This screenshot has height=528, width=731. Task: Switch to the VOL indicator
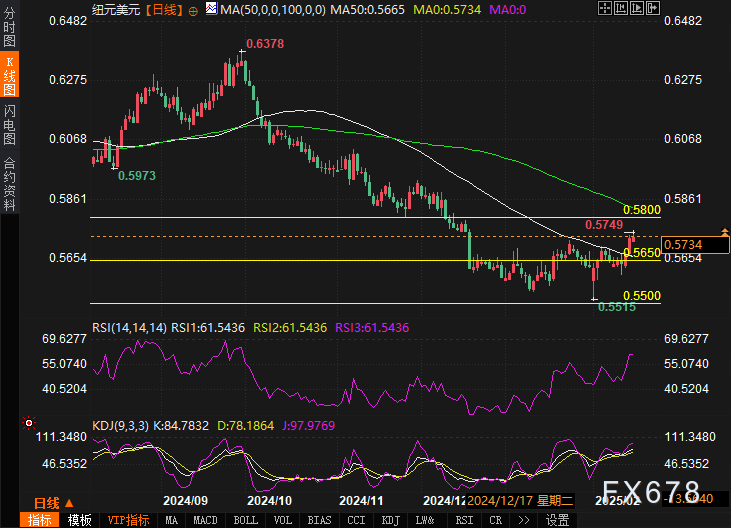pos(283,520)
